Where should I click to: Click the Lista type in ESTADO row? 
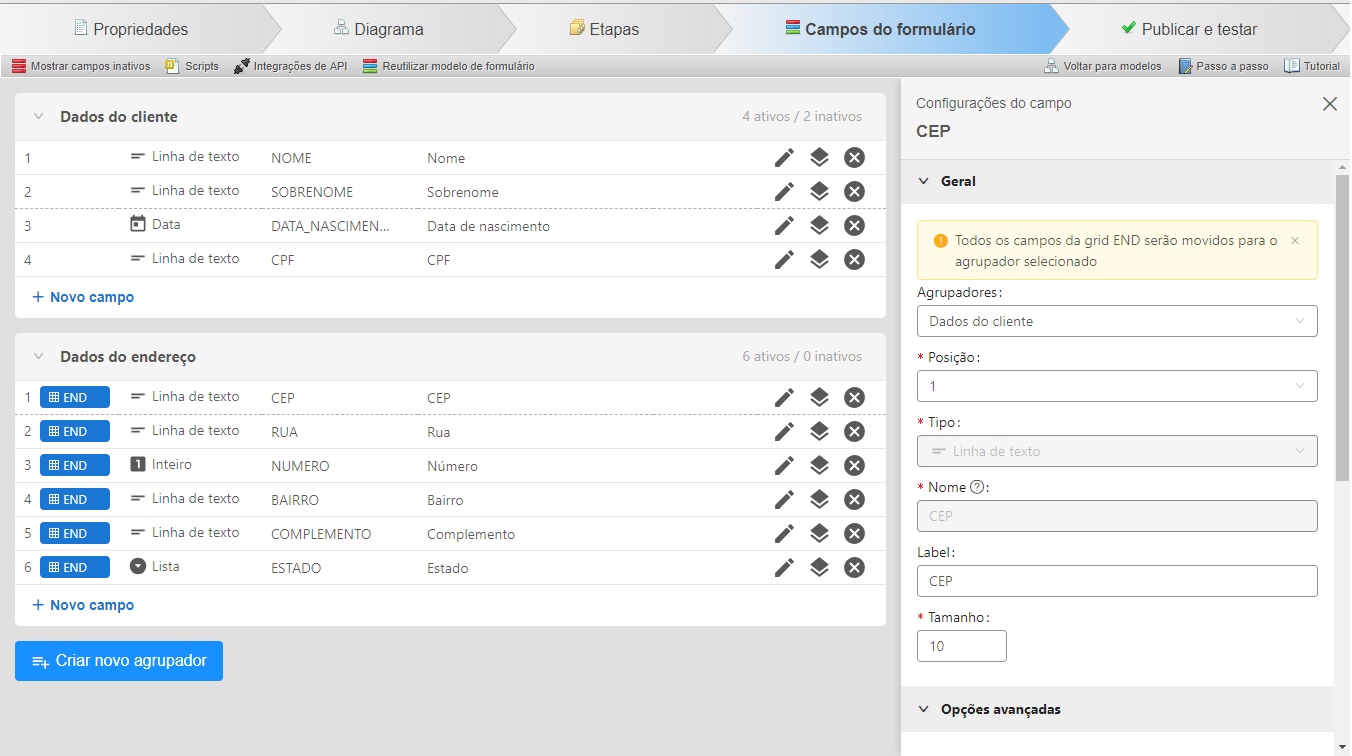155,567
